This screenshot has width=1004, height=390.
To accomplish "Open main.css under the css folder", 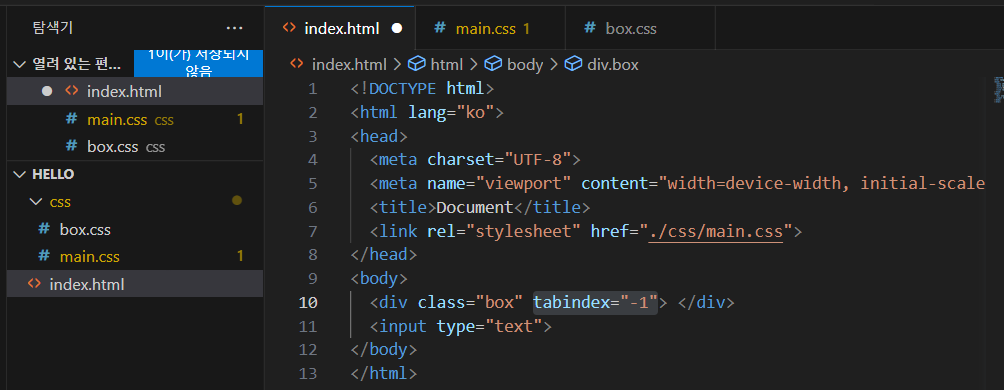I will point(134,257).
